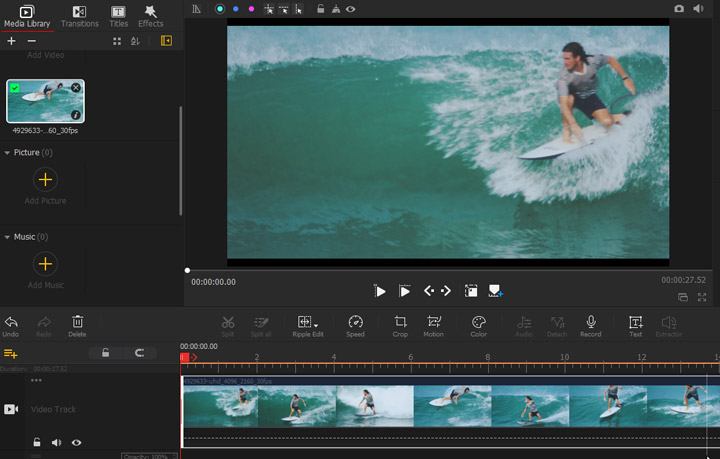Click the cyan color marker dot
This screenshot has width=720, height=459.
[220, 9]
